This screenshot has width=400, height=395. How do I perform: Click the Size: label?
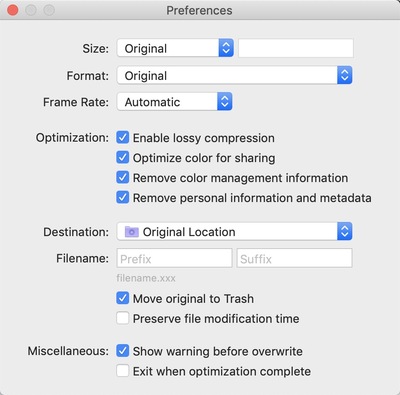(96, 49)
